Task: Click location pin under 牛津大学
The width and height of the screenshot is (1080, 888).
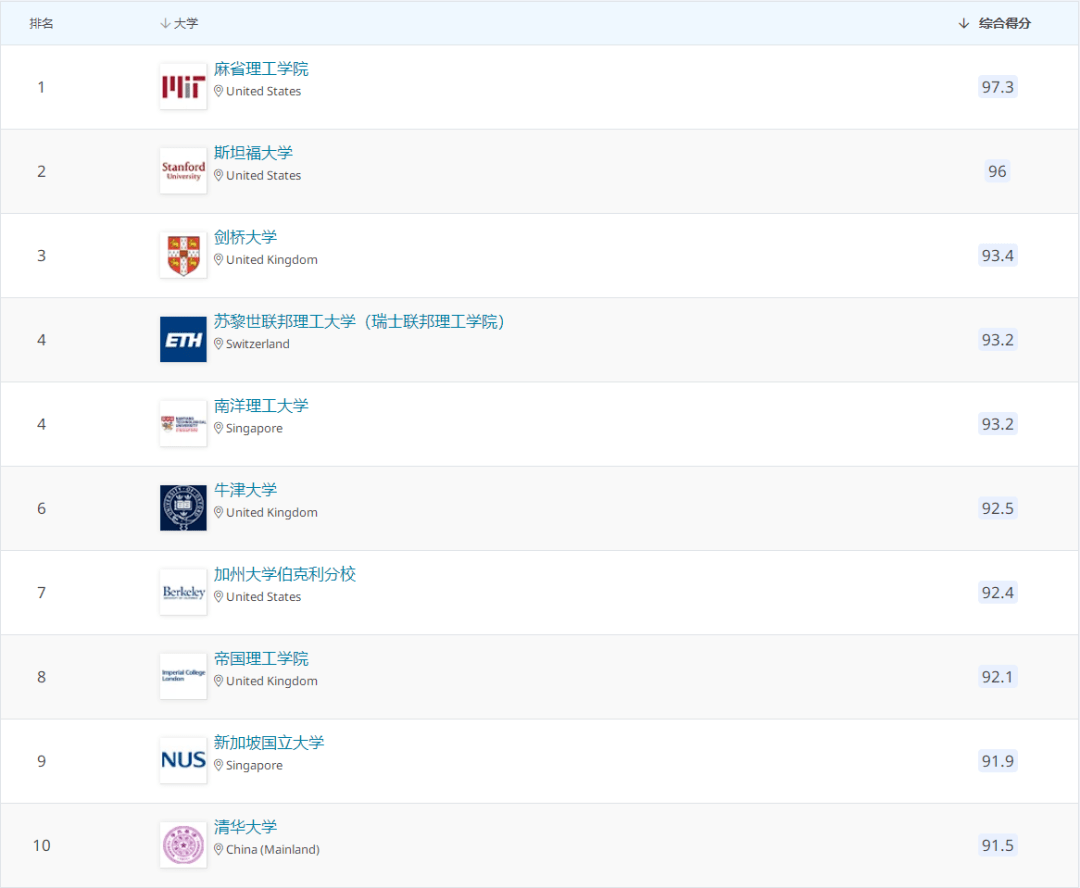Action: [218, 513]
